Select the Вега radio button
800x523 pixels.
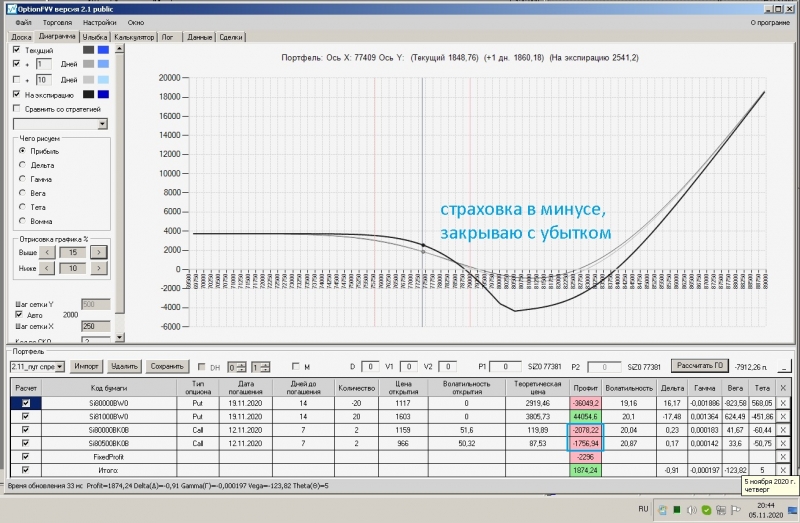click(22, 193)
